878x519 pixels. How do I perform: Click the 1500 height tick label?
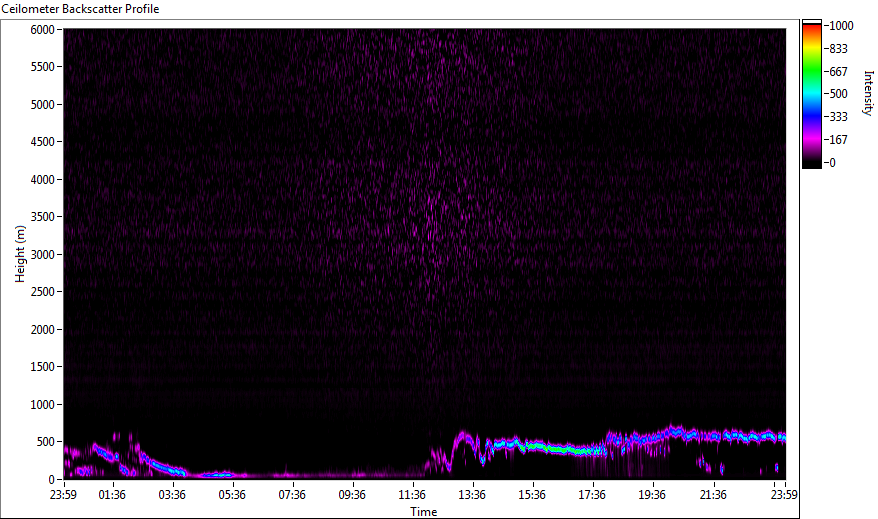43,367
